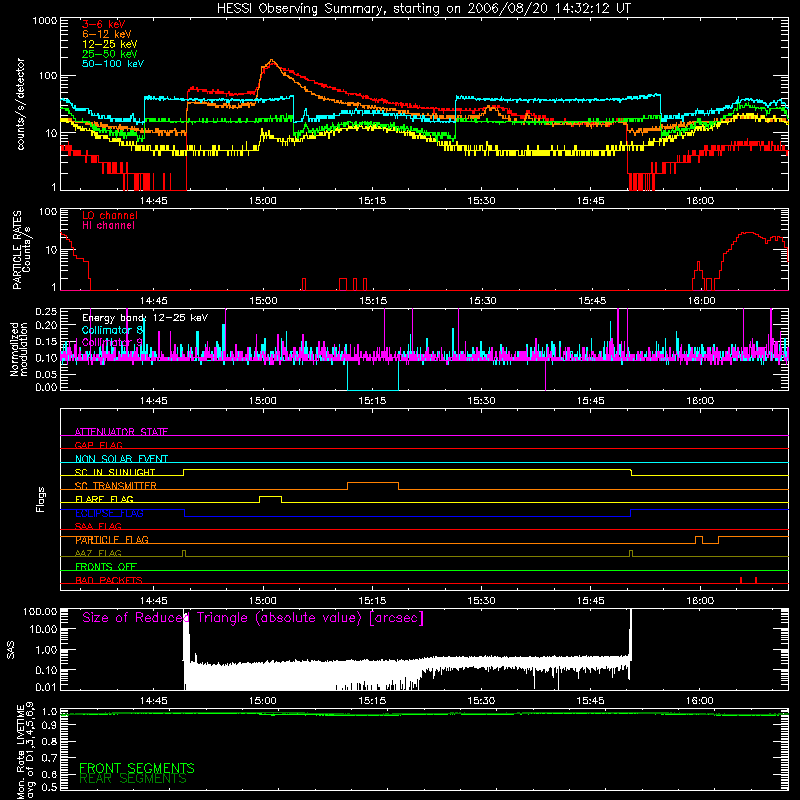Click the 'counts/s/detector' axis label
Image resolution: width=800 pixels, height=800 pixels.
pyautogui.click(x=21, y=104)
